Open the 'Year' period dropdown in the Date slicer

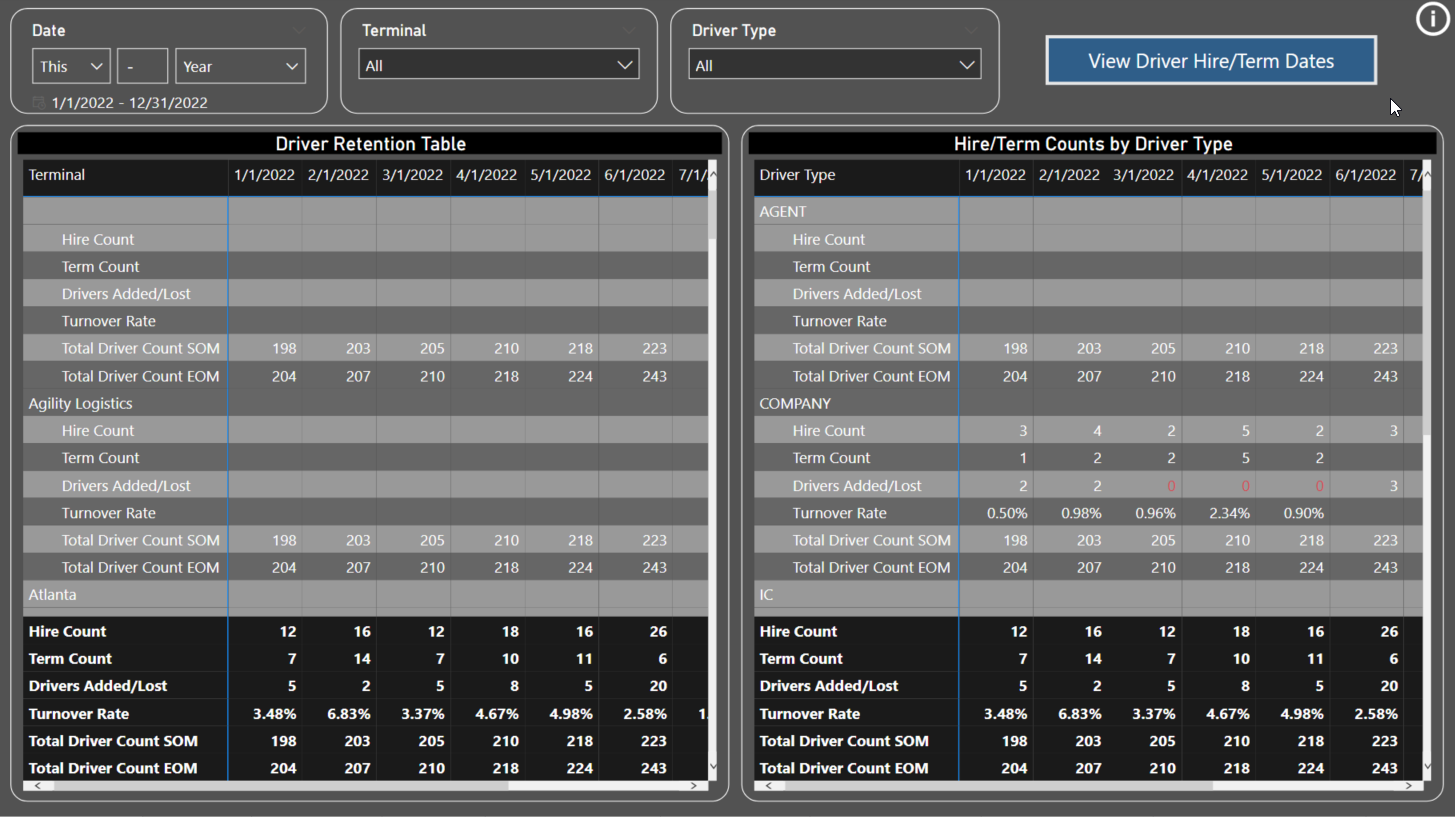(x=240, y=67)
